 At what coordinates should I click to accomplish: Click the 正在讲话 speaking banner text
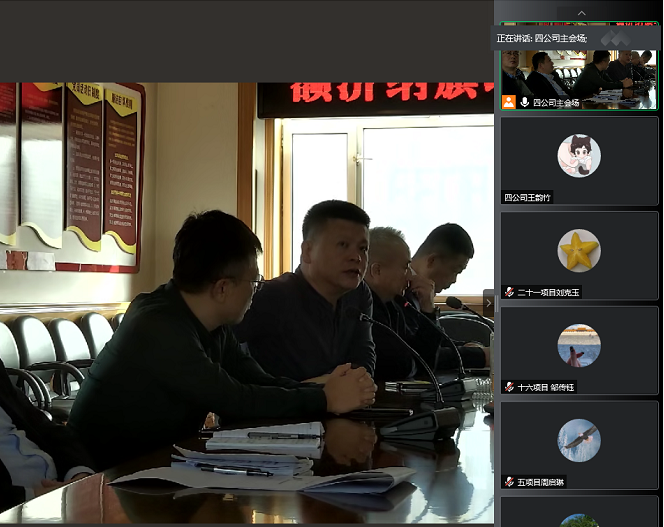click(542, 38)
